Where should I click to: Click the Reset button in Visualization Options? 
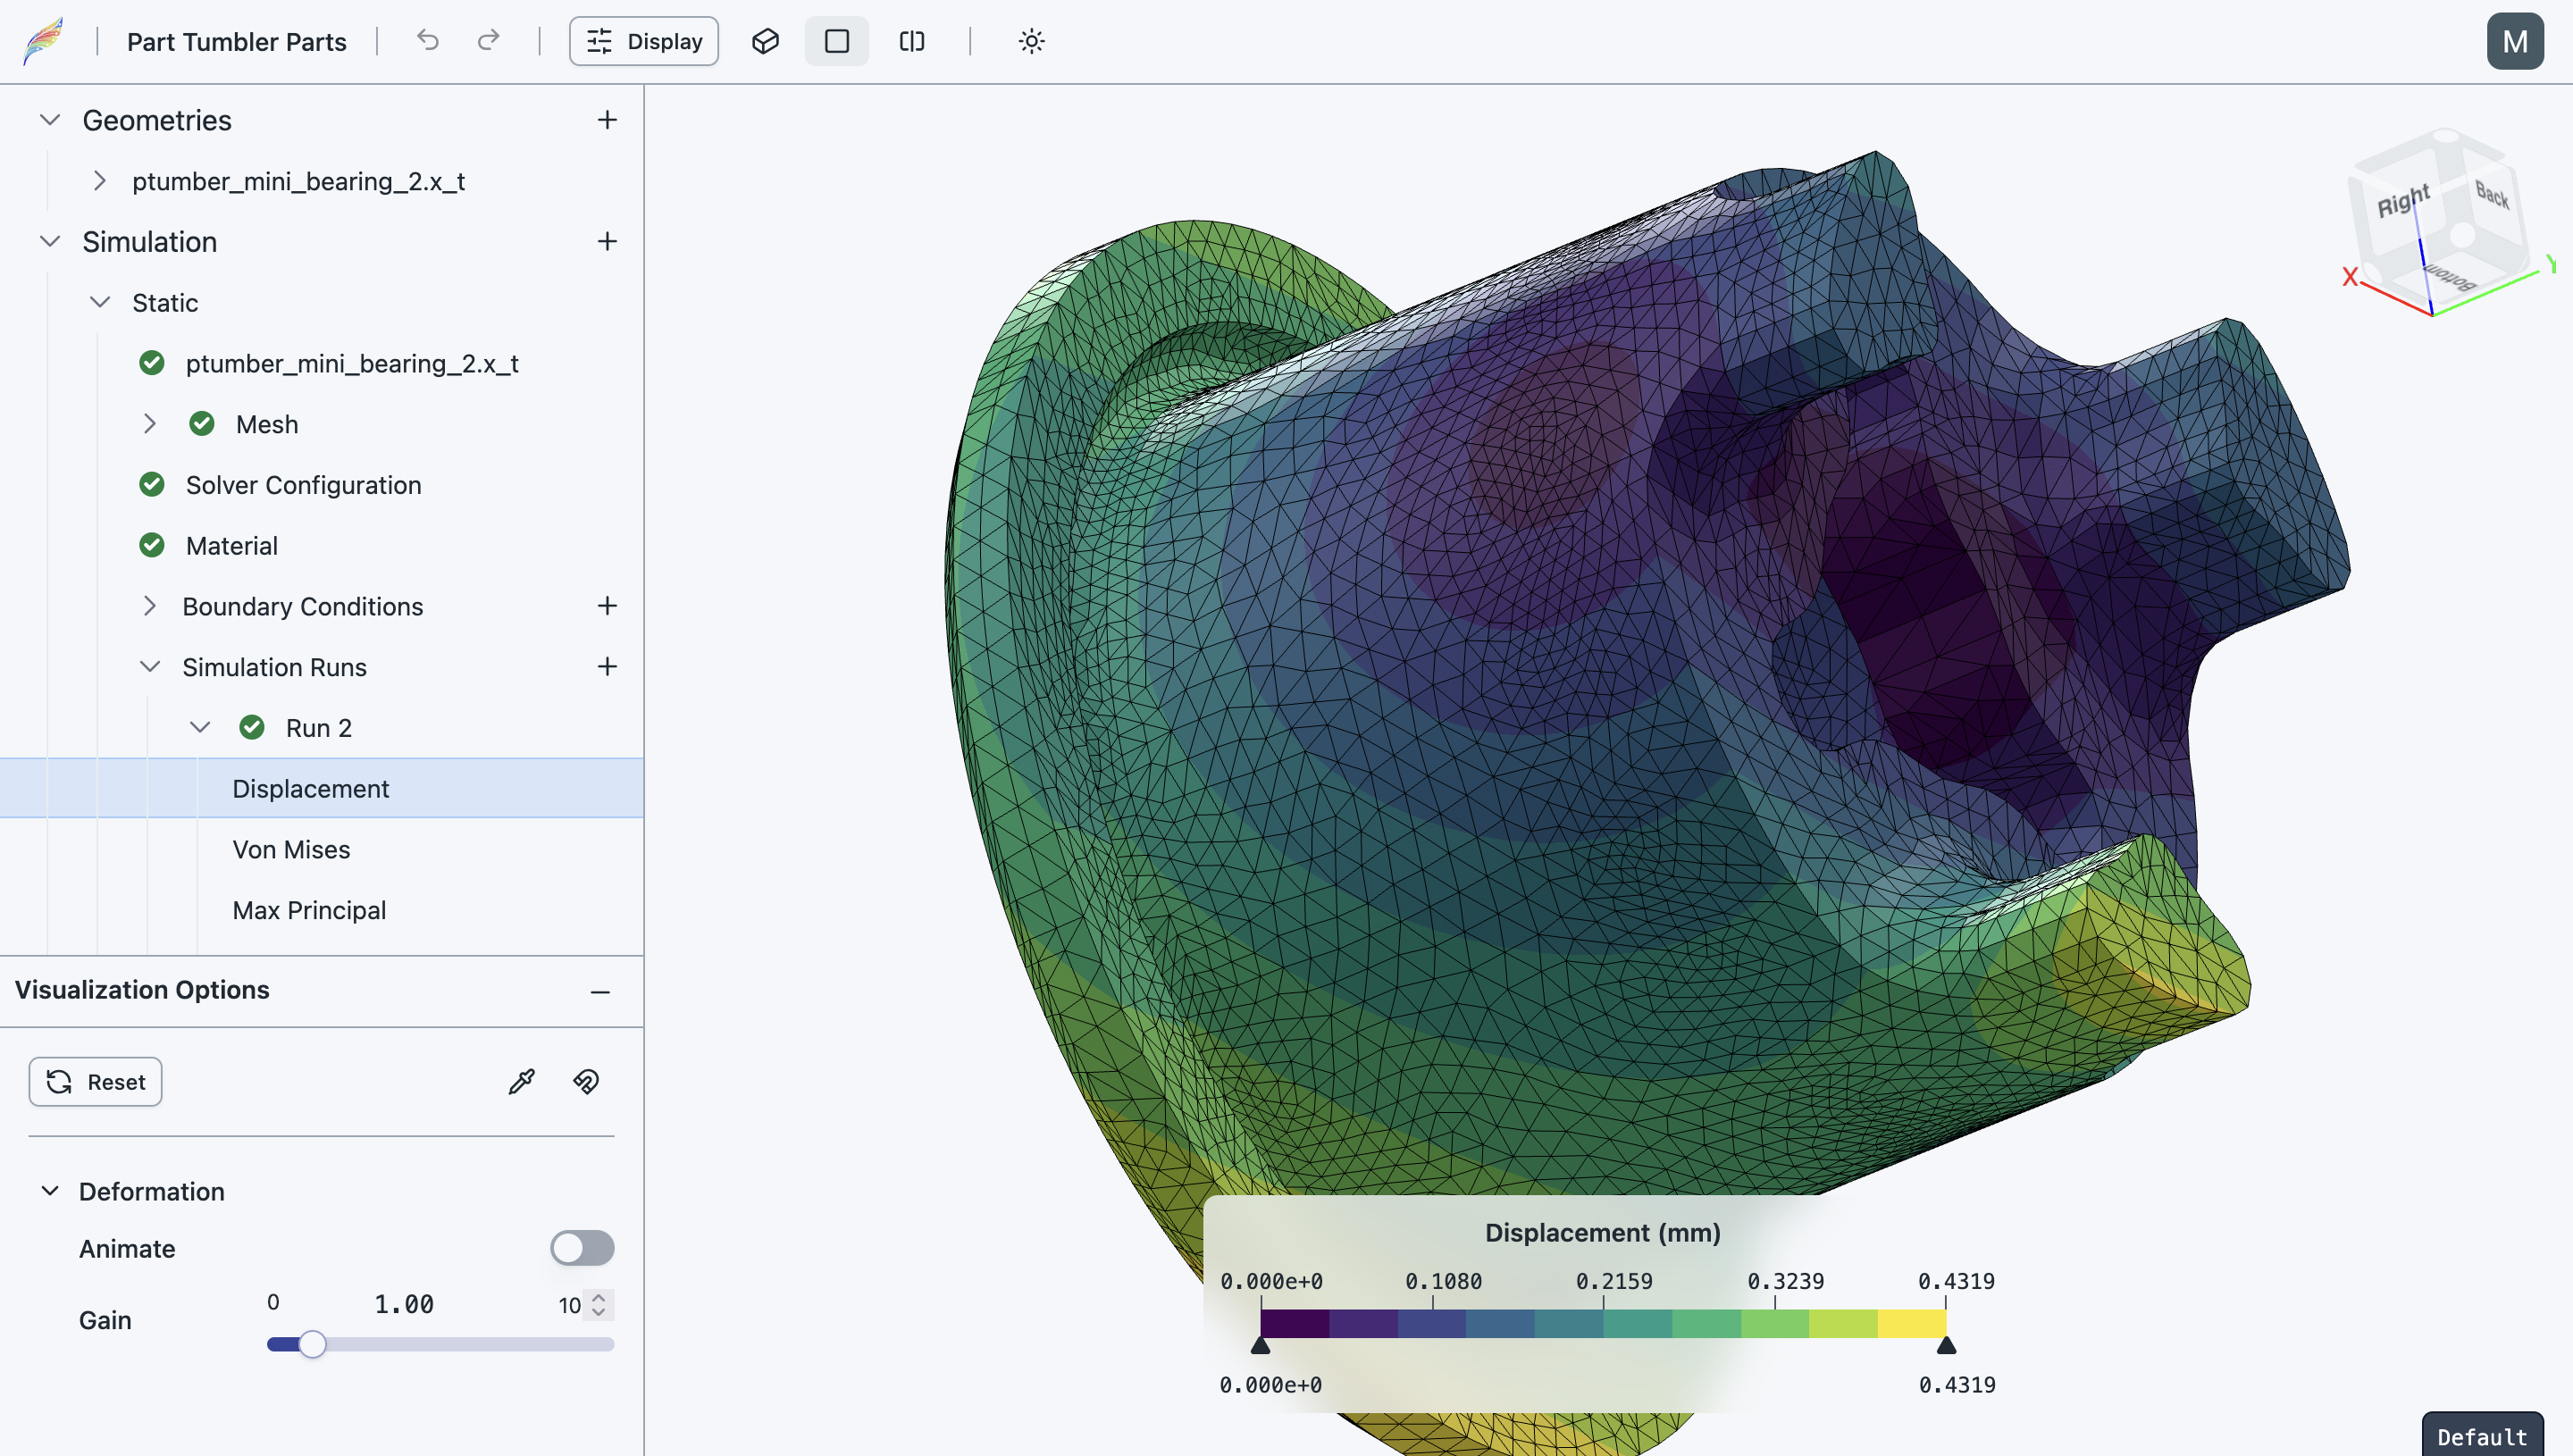point(95,1081)
